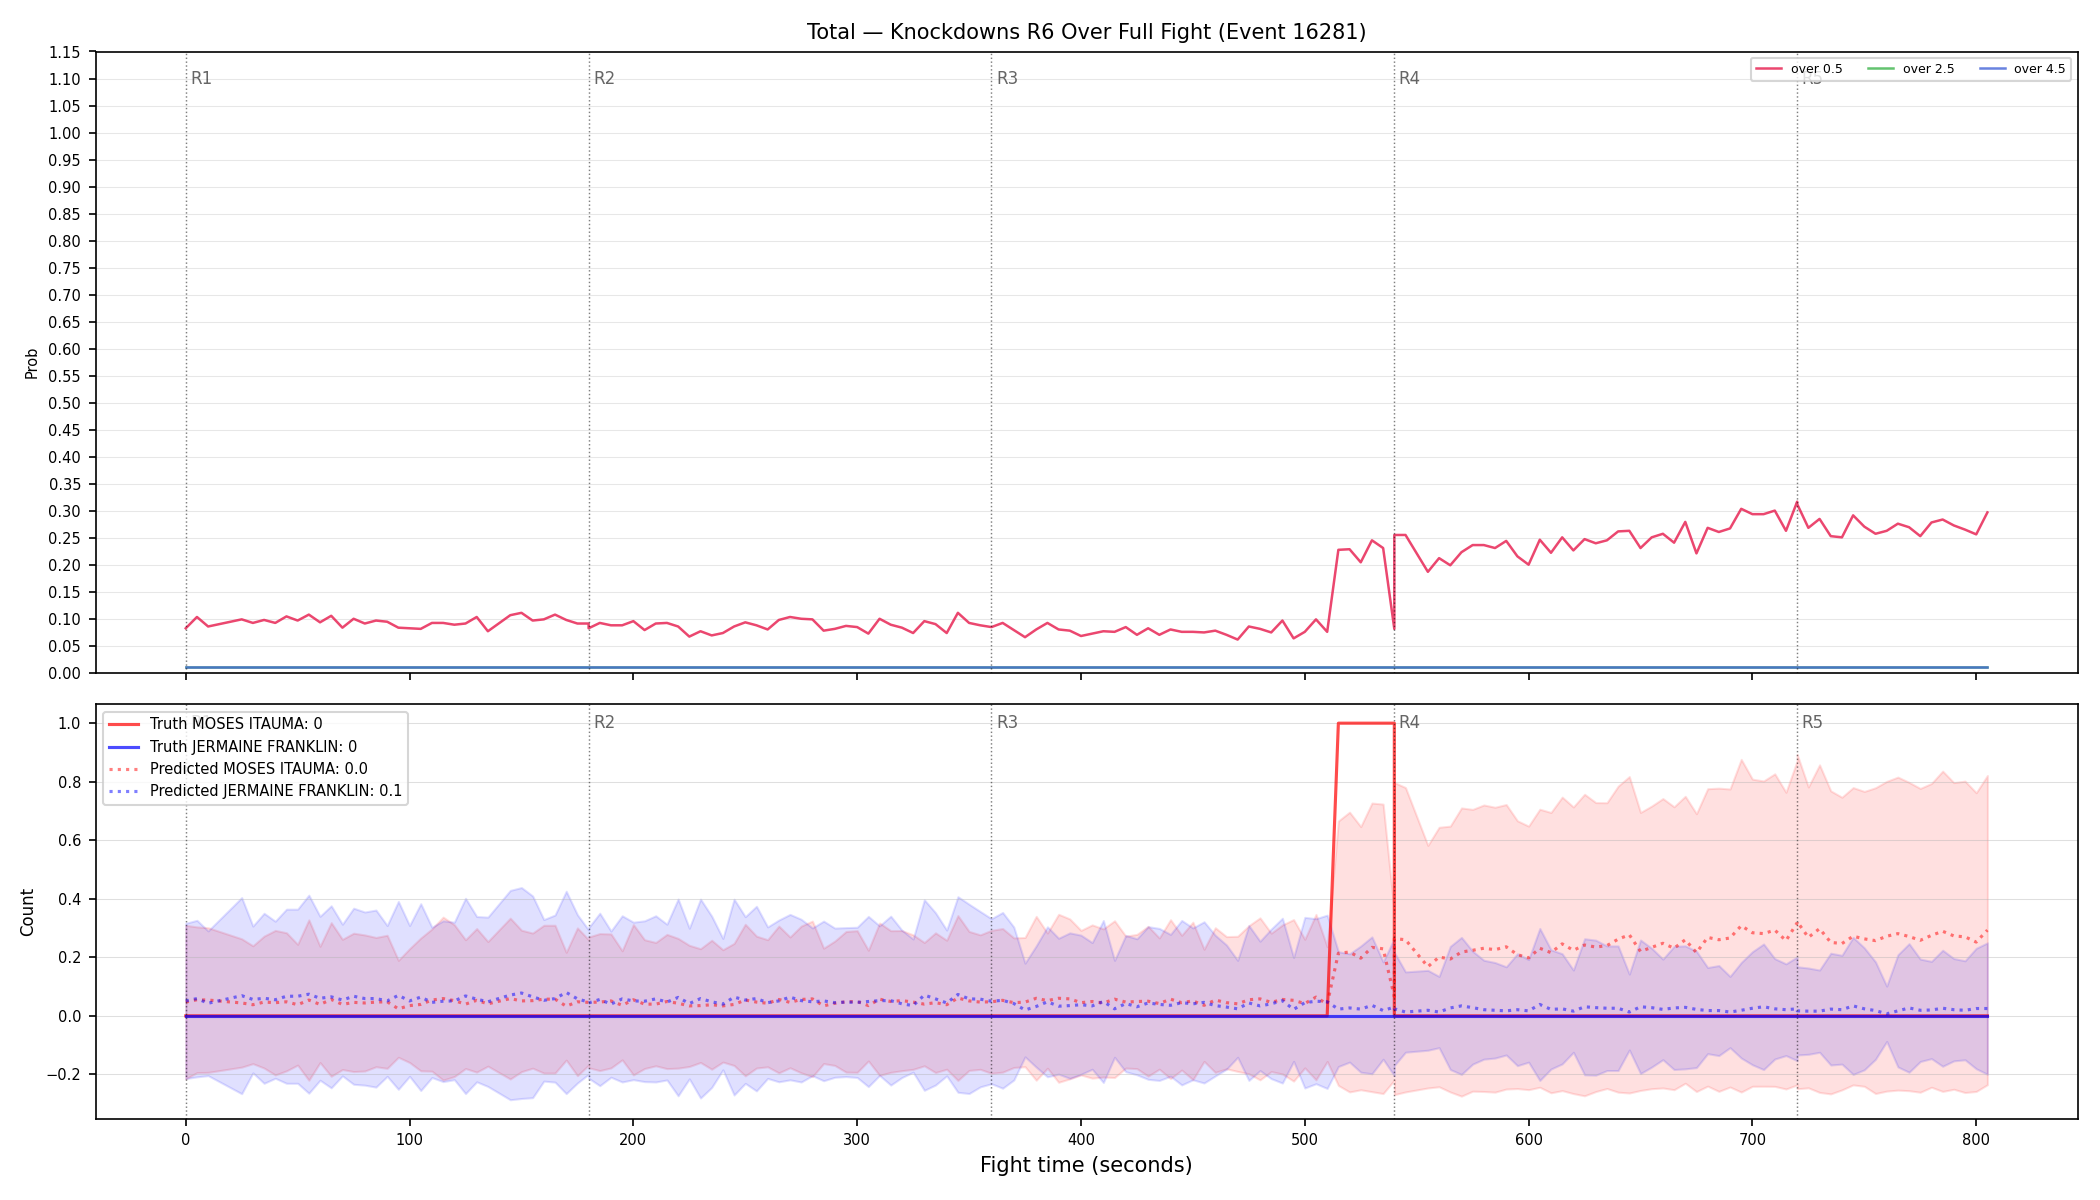Click the 500 tick on x-axis
The height and width of the screenshot is (1200, 2100).
pos(1304,1138)
